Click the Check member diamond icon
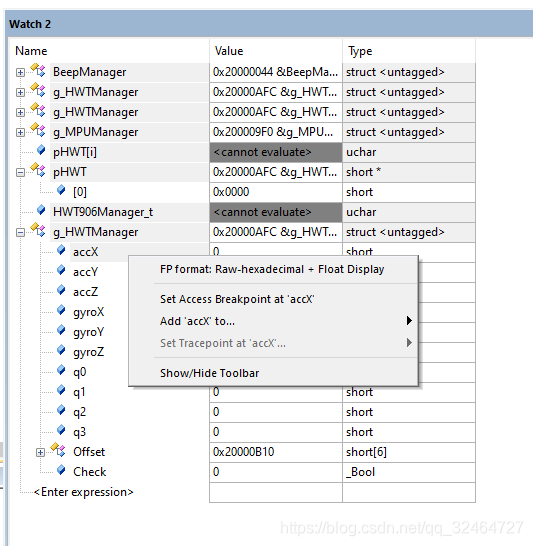Viewport: 533px width, 546px height. coord(61,470)
